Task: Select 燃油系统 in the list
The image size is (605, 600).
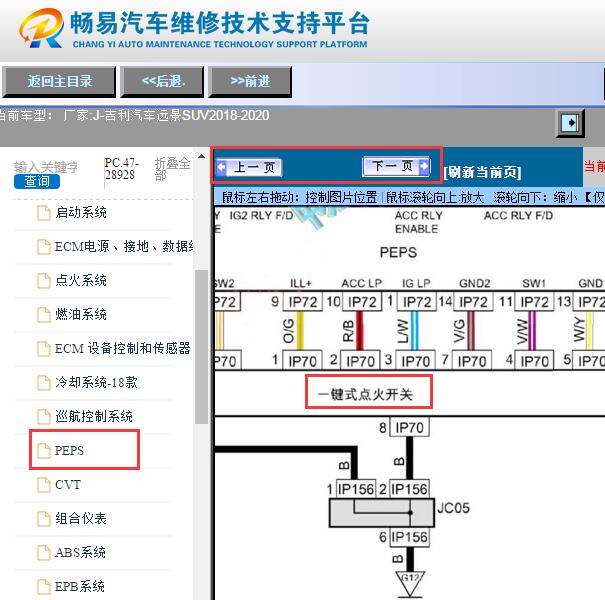Action: click(x=81, y=314)
